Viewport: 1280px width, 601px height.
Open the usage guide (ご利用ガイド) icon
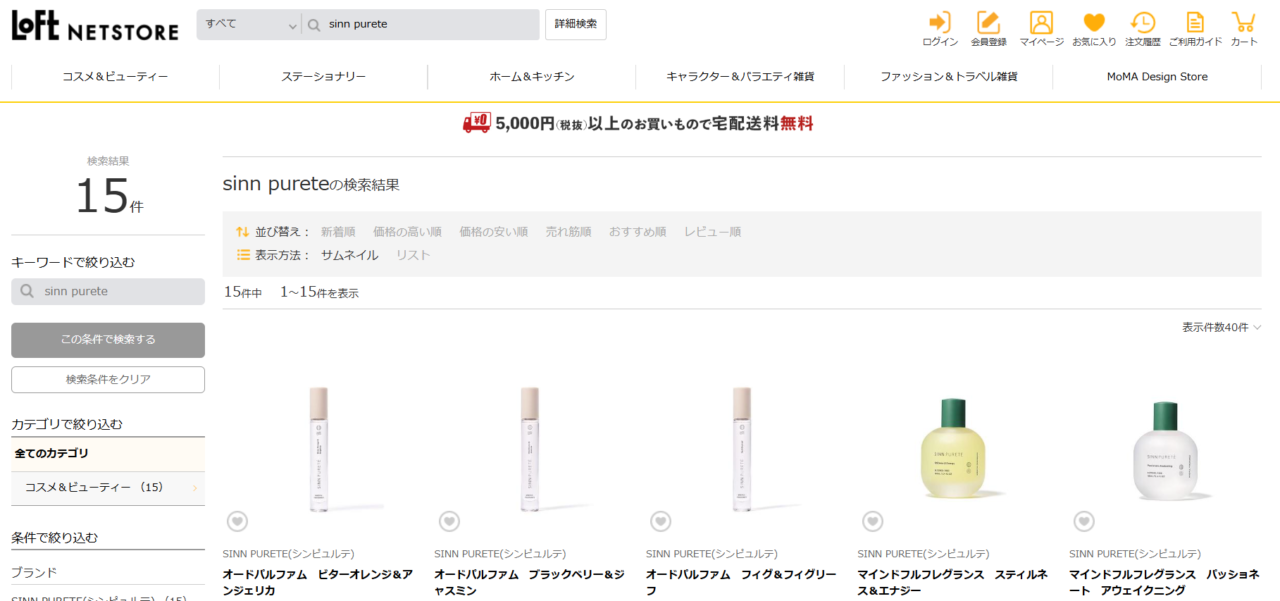pos(1195,28)
